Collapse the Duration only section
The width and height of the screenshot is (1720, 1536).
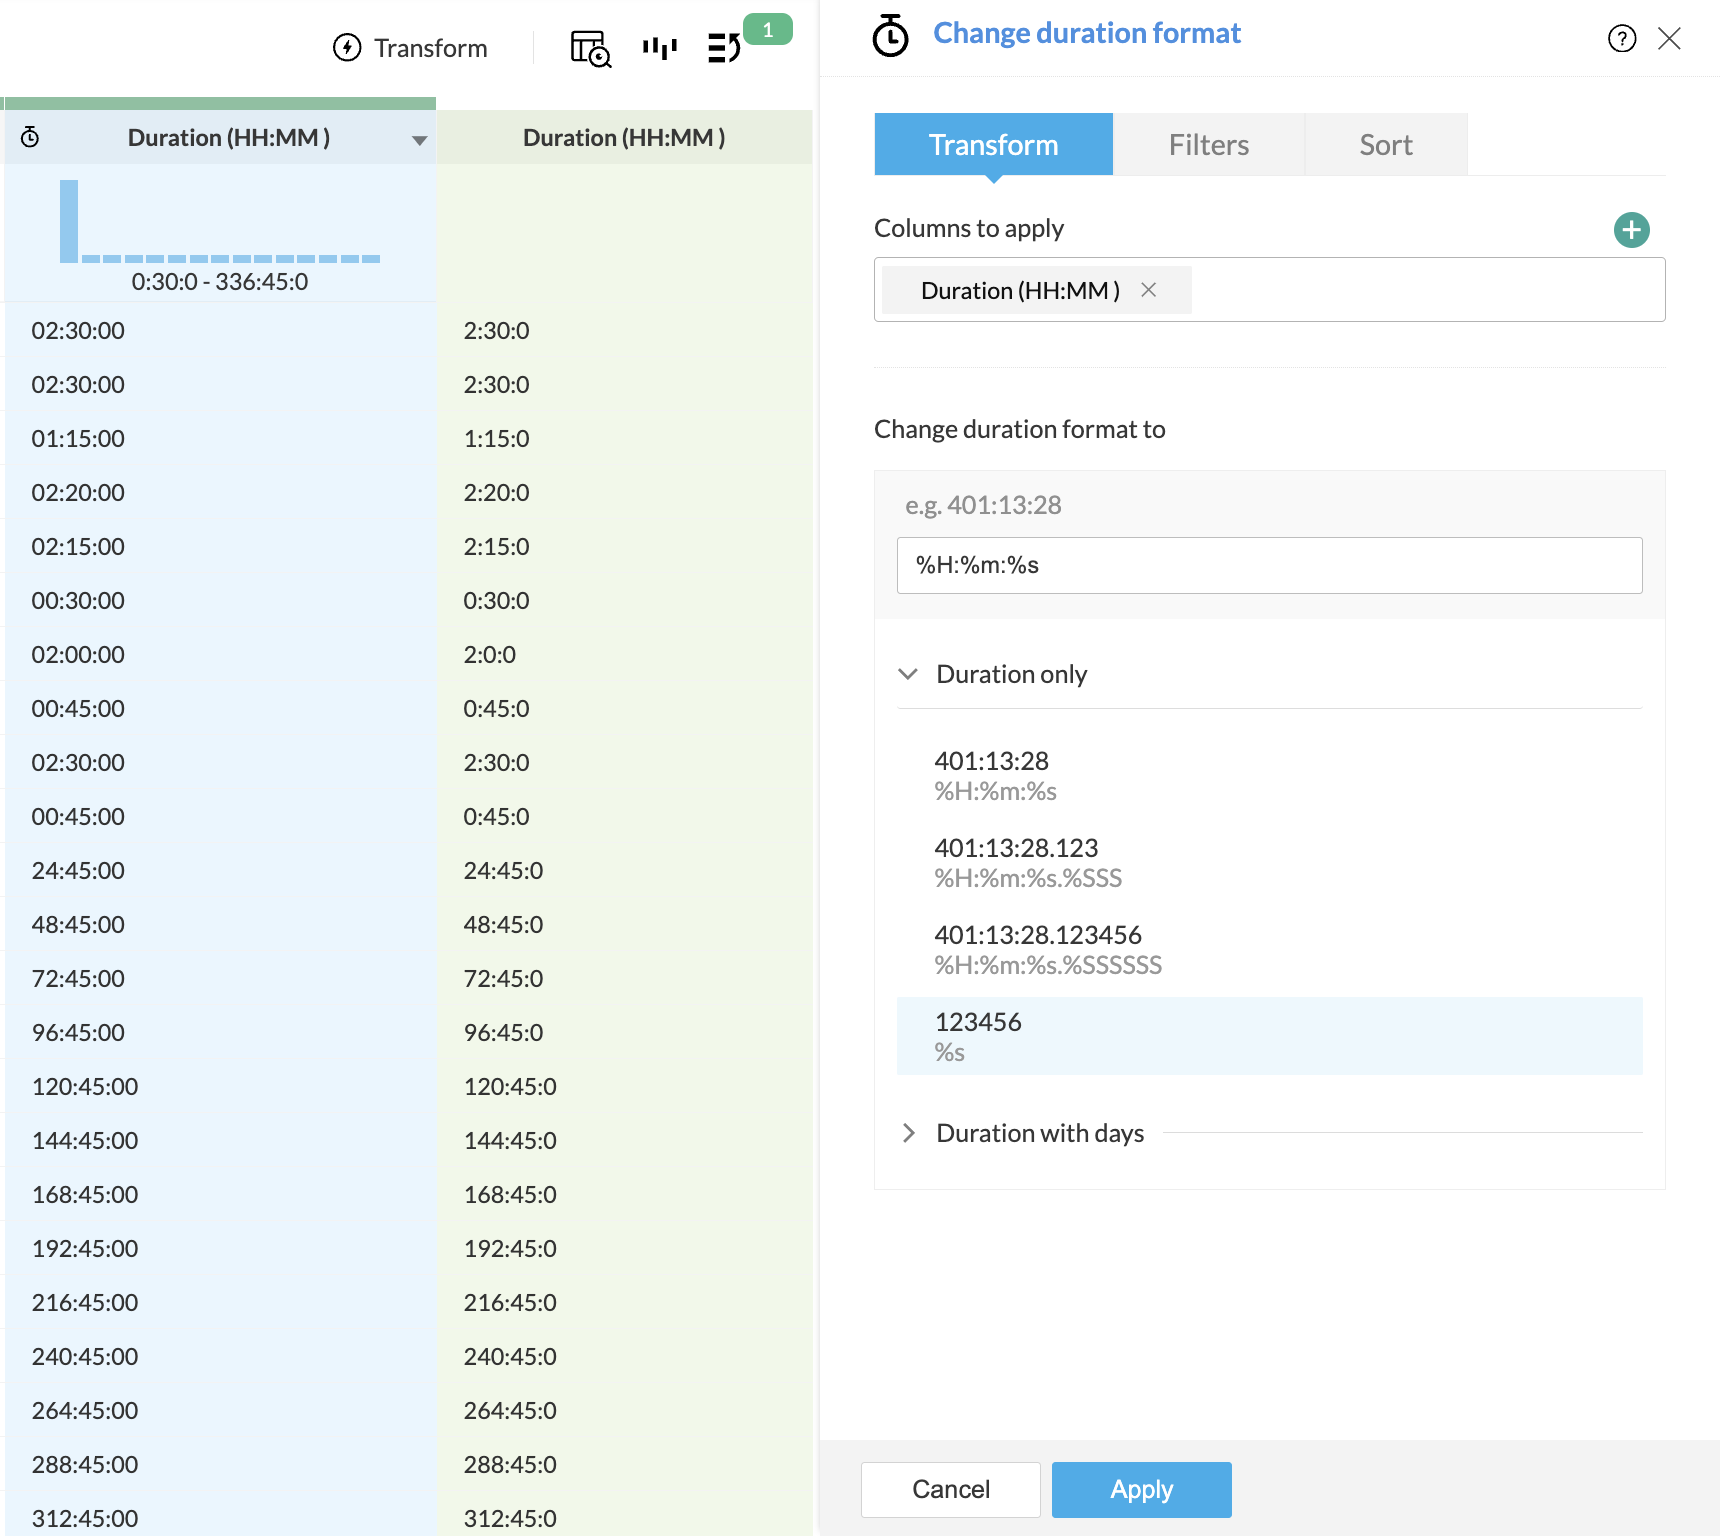pyautogui.click(x=908, y=674)
